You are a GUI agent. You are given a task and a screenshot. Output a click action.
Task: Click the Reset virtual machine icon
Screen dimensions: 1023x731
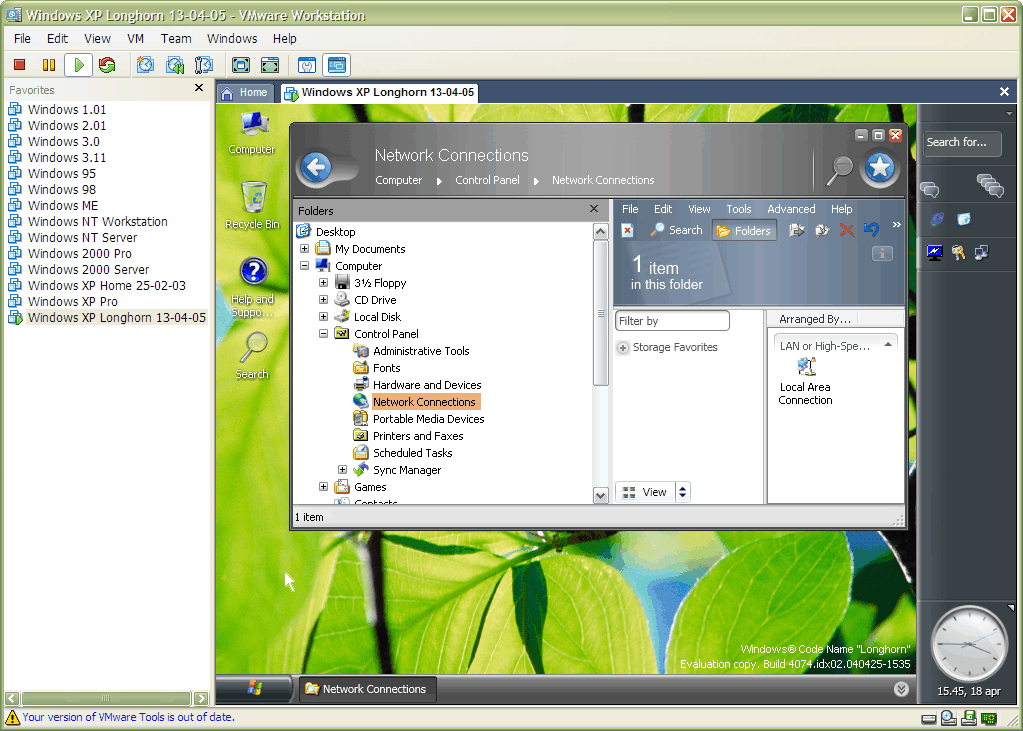click(x=107, y=65)
